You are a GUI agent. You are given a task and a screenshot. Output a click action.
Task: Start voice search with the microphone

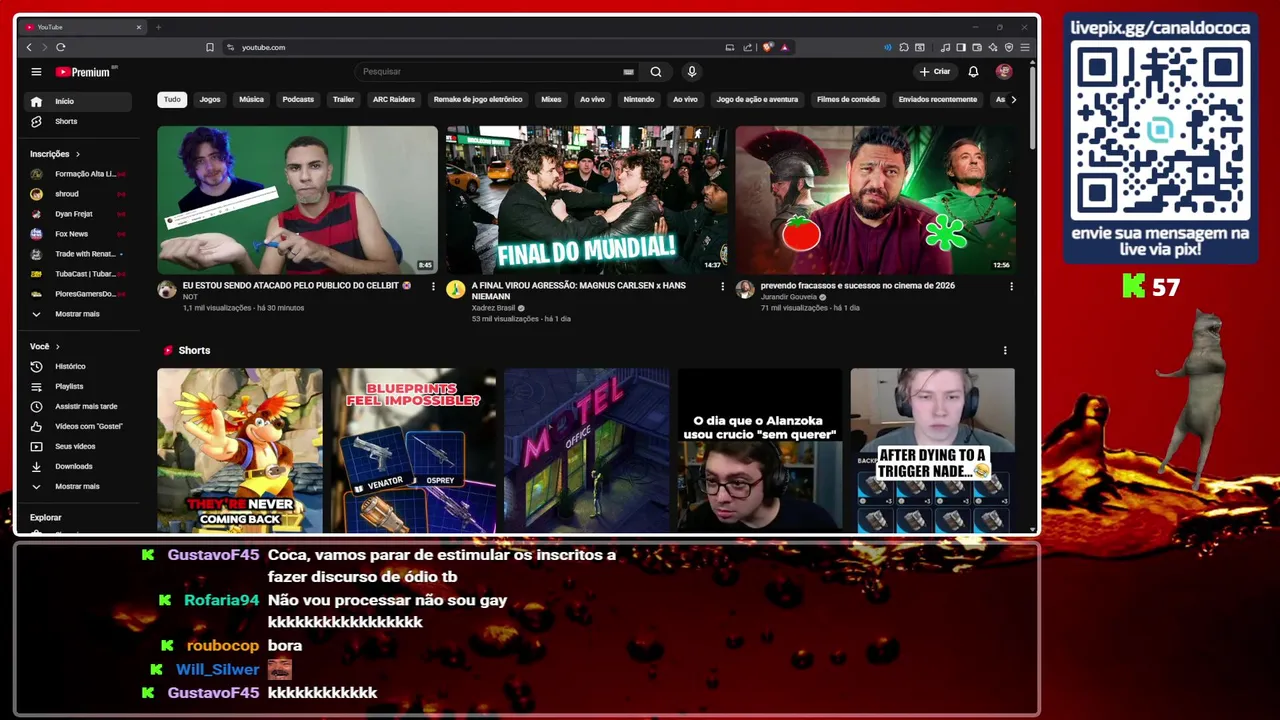pyautogui.click(x=691, y=72)
